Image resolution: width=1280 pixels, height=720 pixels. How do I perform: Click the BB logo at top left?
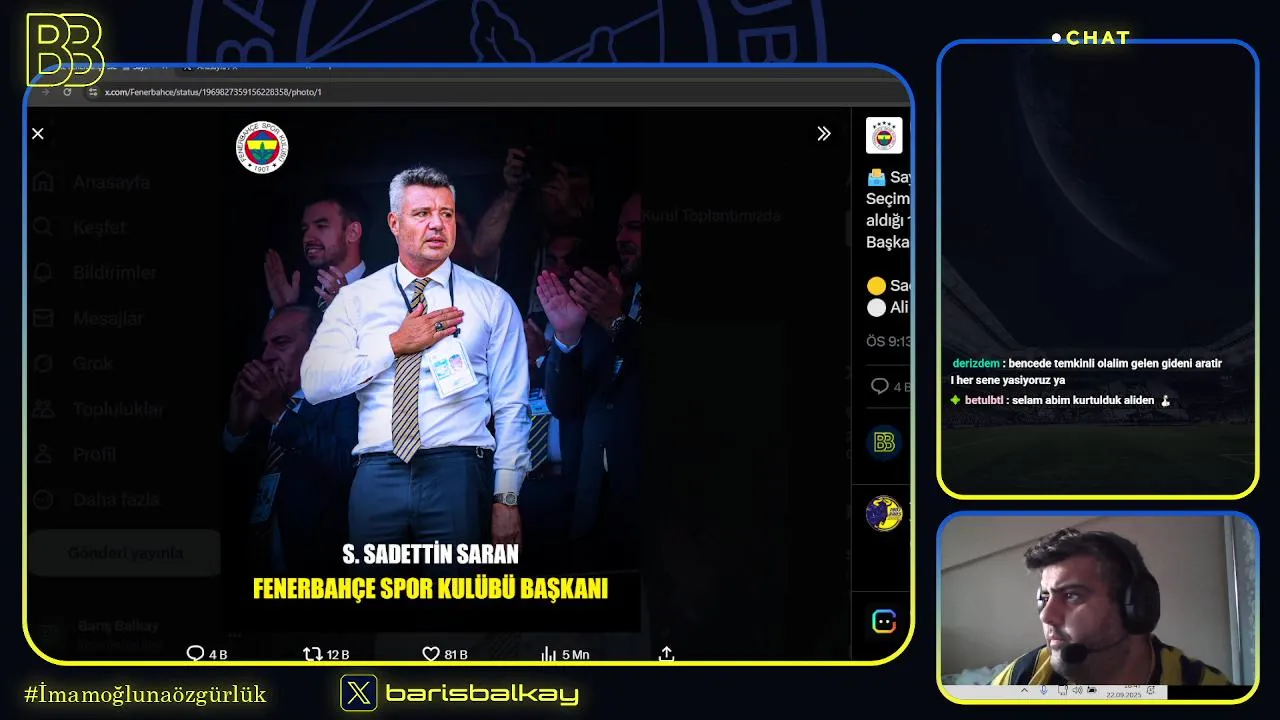click(64, 49)
